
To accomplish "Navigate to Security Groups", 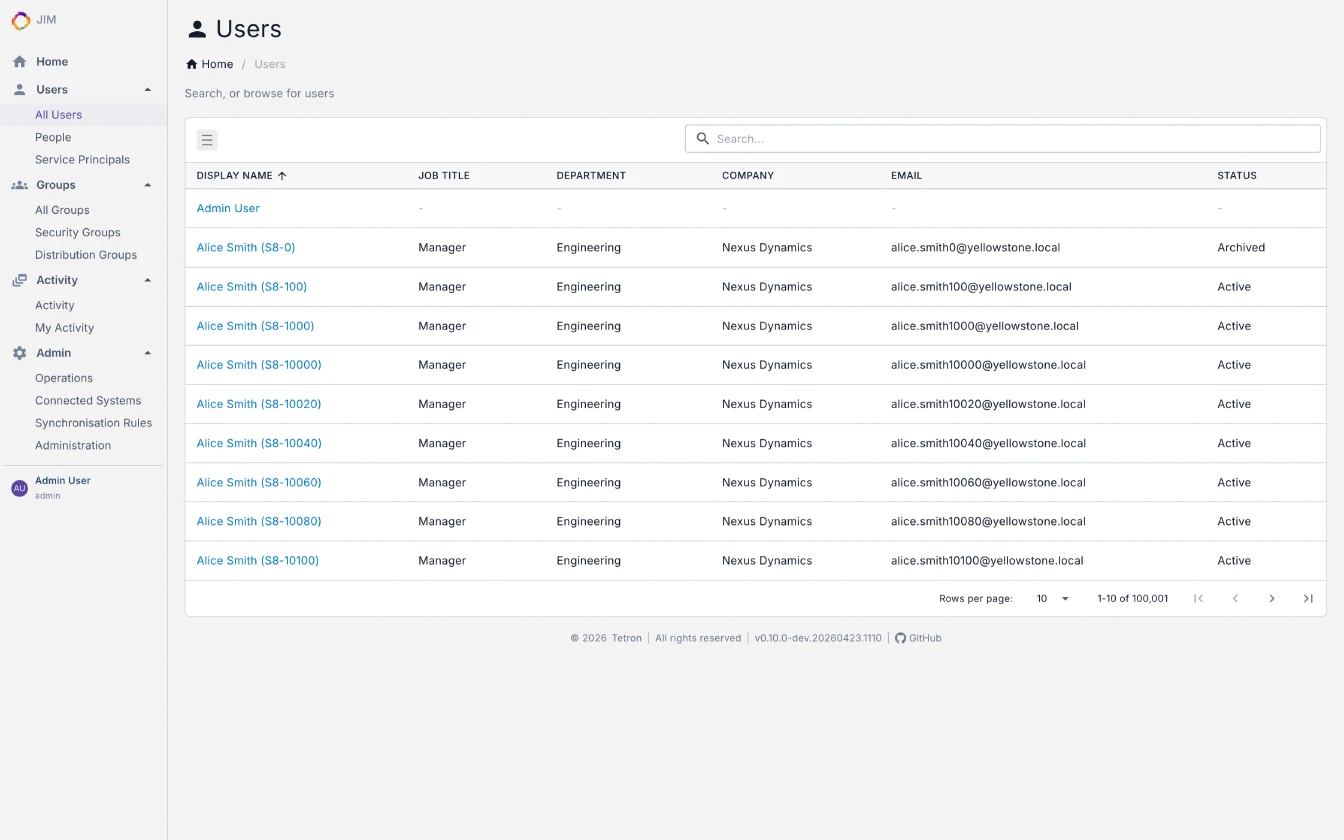I will pyautogui.click(x=77, y=233).
